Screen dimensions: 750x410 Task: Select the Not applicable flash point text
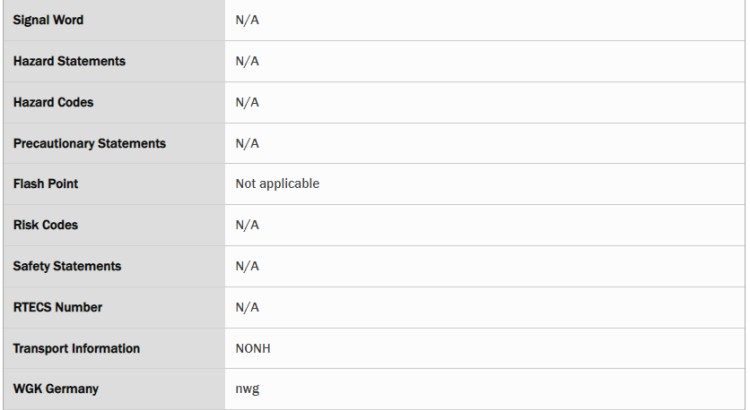click(277, 184)
